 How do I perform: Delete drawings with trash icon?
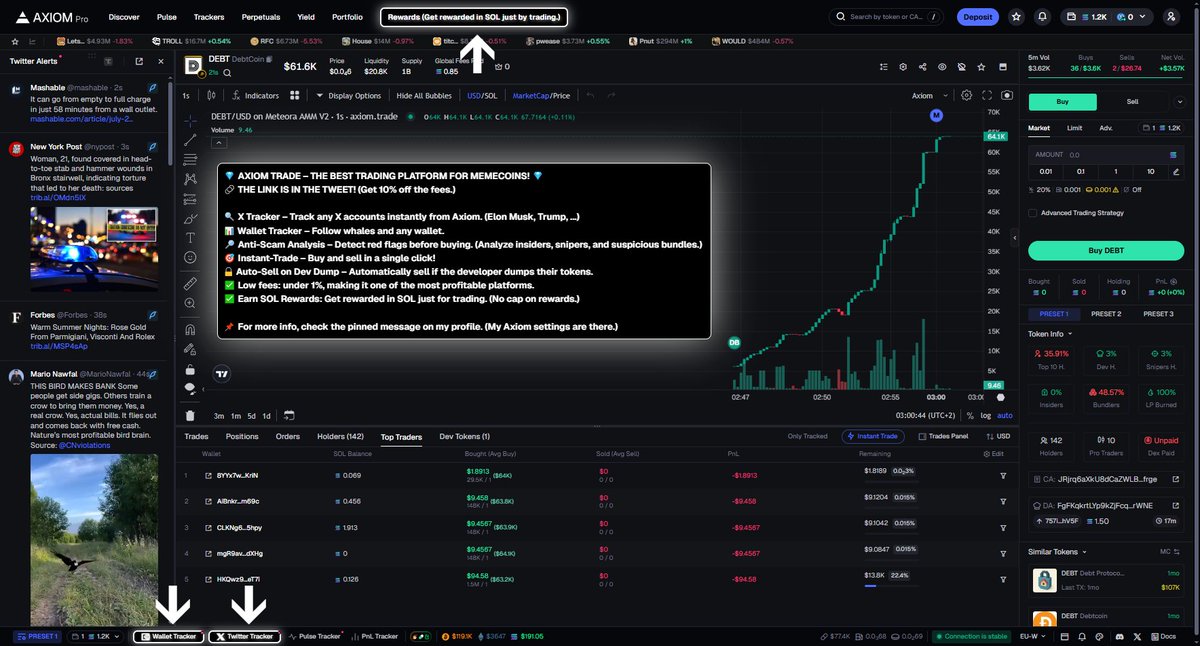click(190, 415)
